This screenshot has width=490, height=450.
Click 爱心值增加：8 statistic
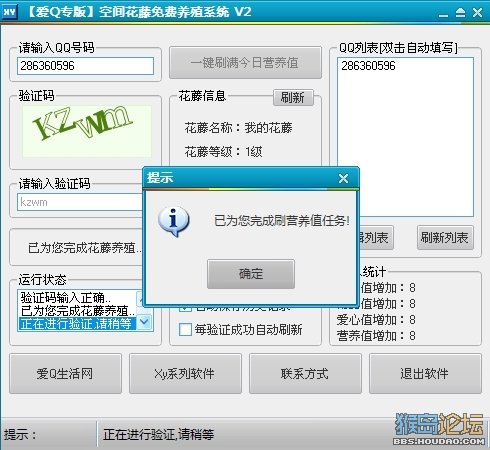pyautogui.click(x=376, y=319)
